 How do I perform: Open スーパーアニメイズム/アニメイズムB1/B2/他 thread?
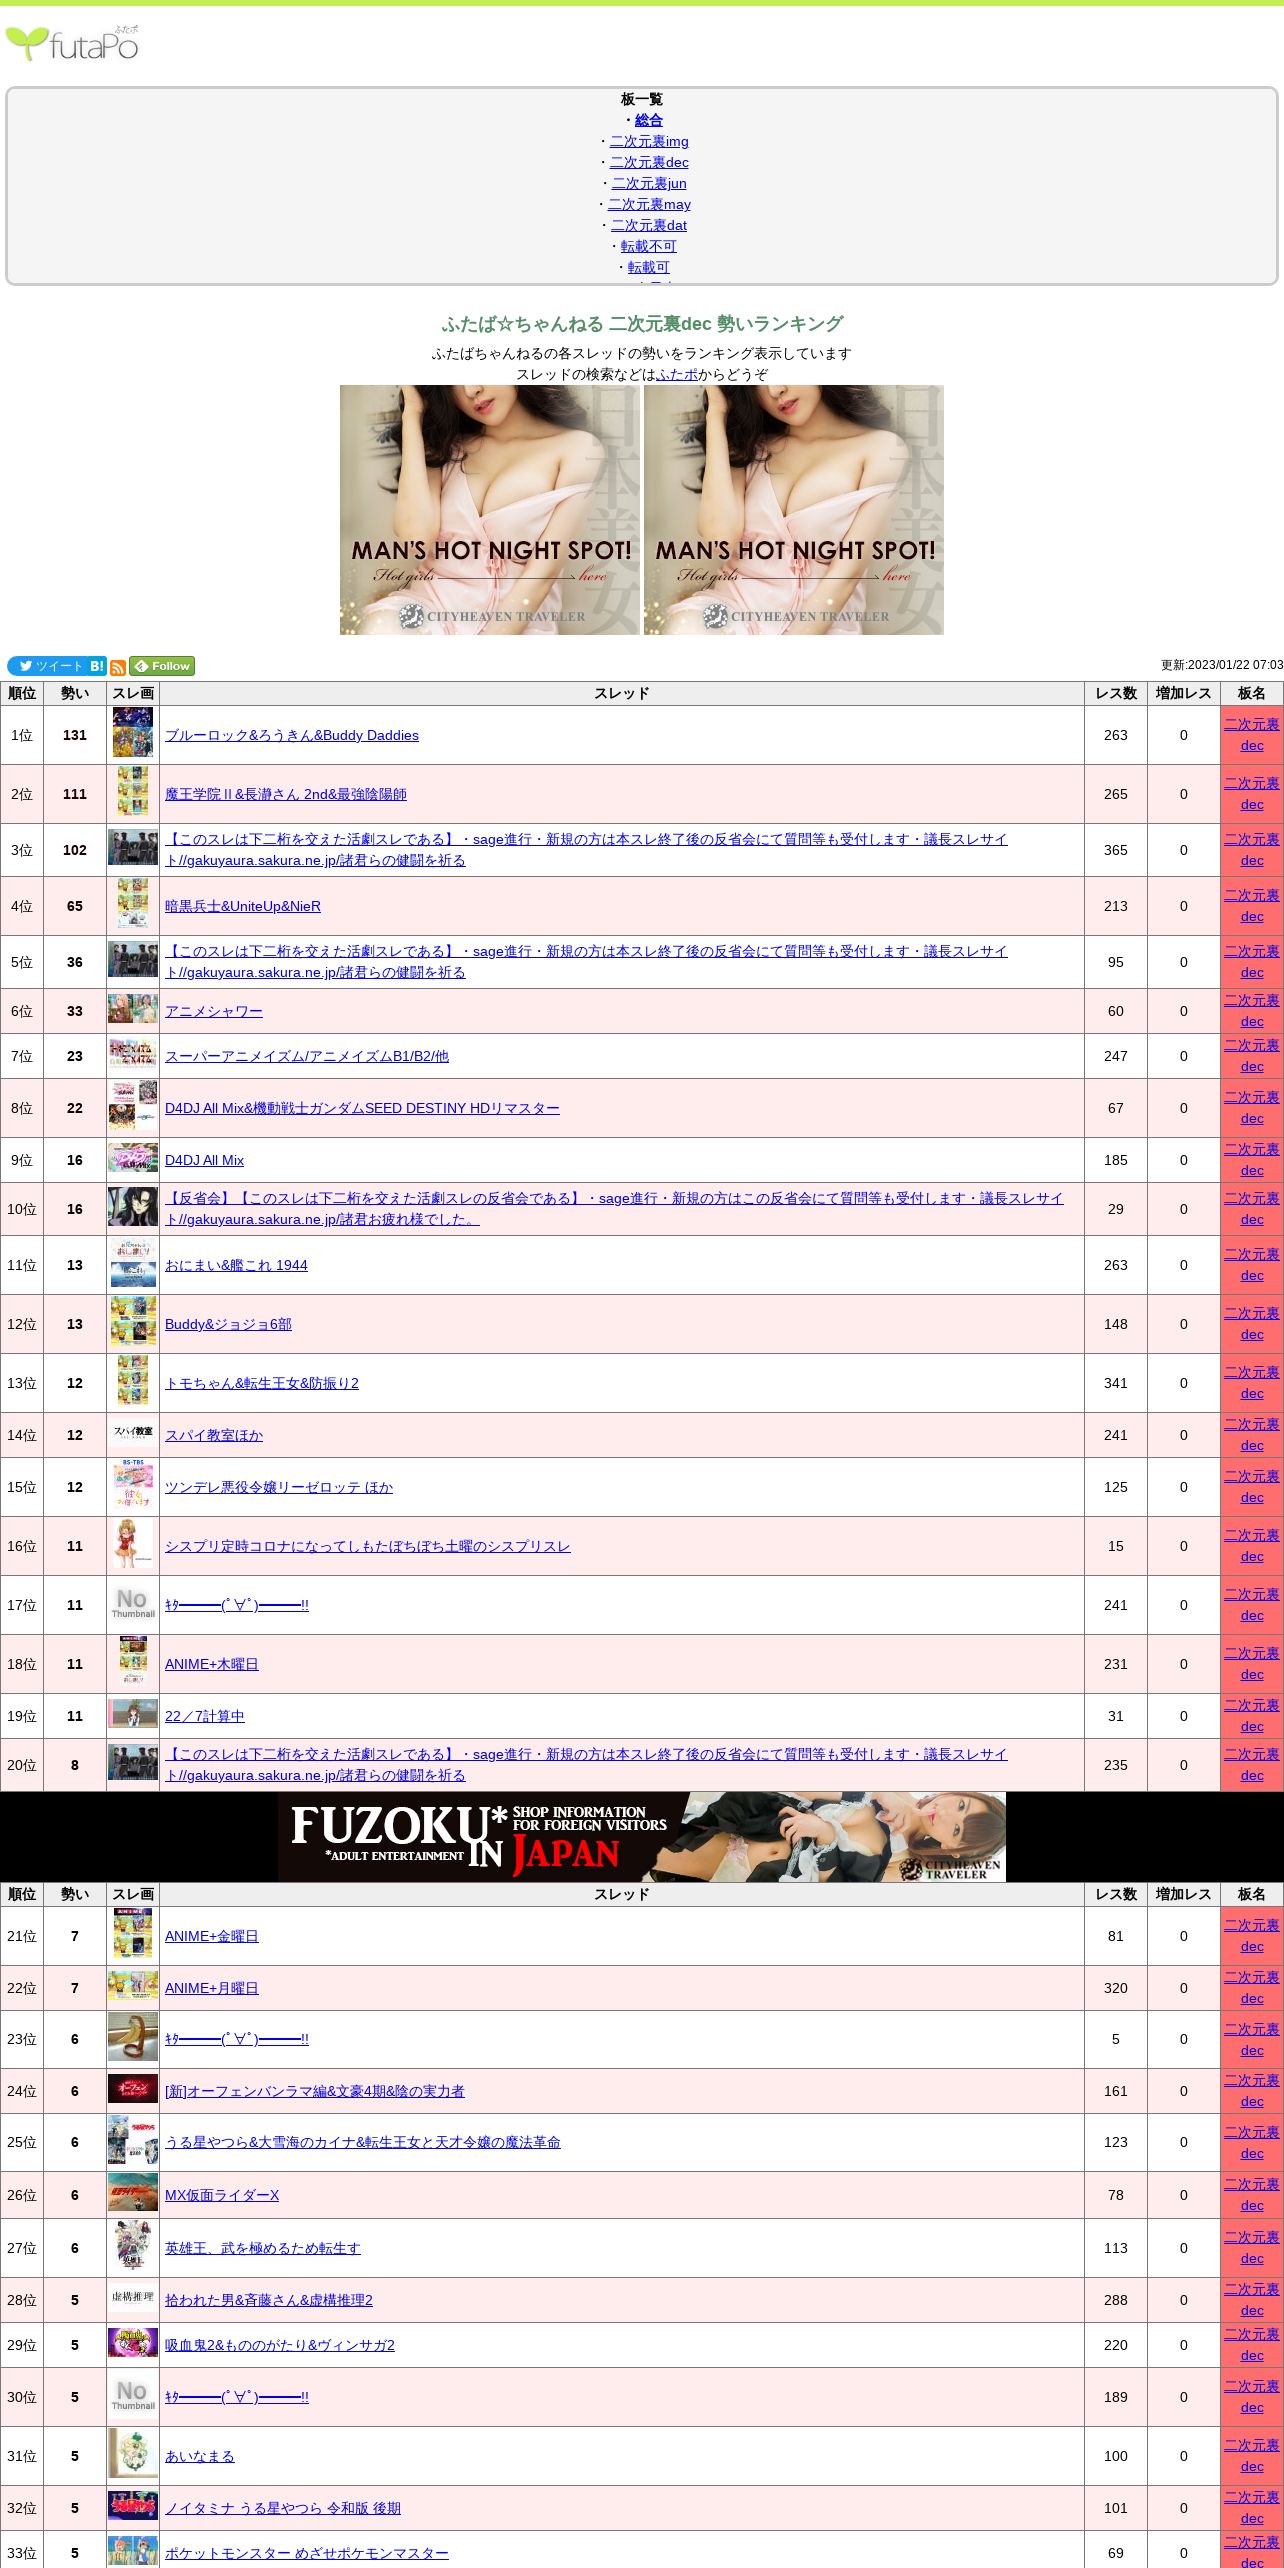point(307,1056)
